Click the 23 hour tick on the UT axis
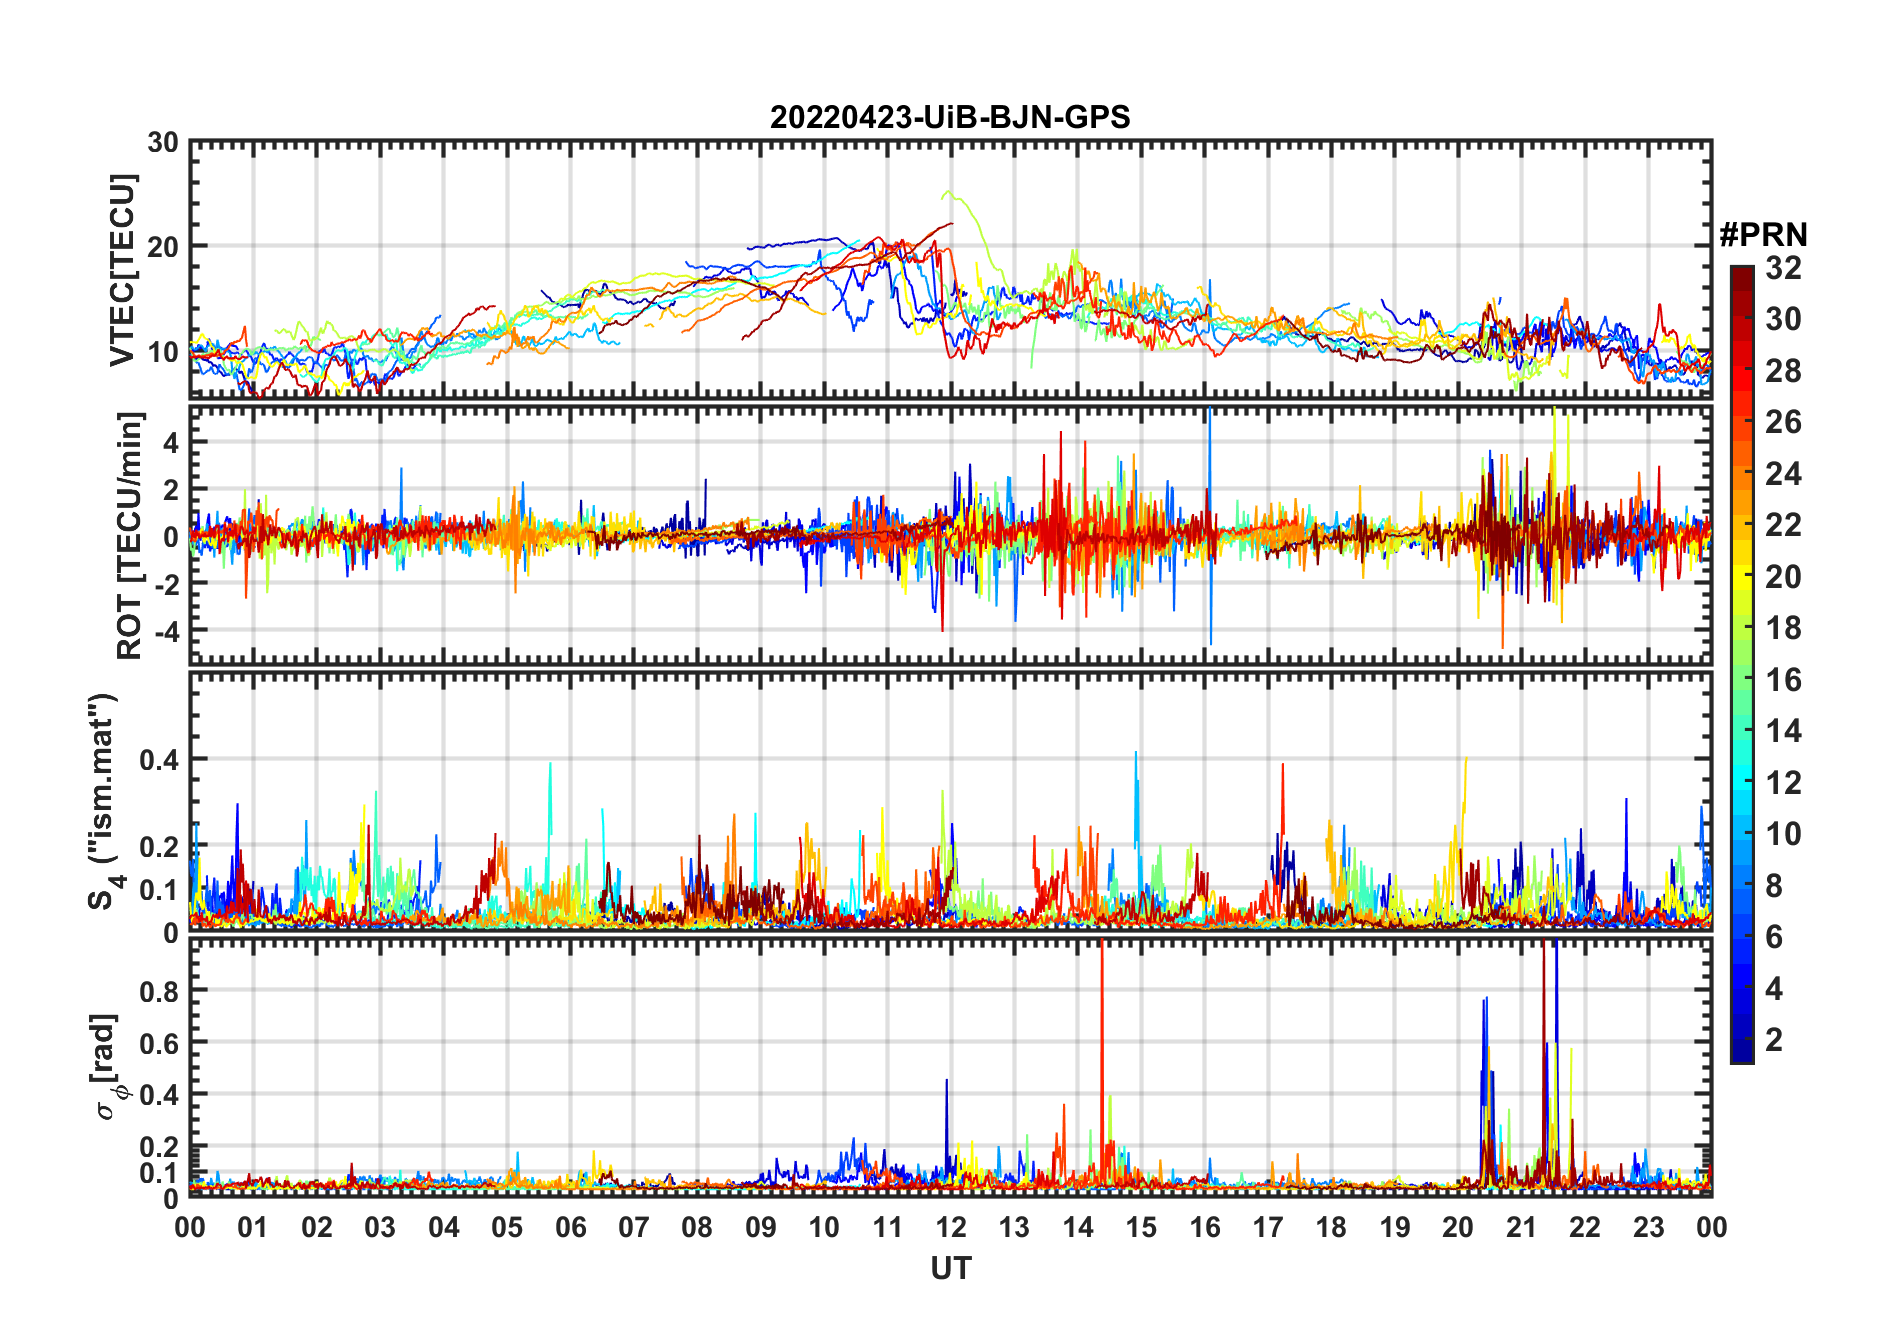This screenshot has width=1902, height=1330. pos(1648,1228)
